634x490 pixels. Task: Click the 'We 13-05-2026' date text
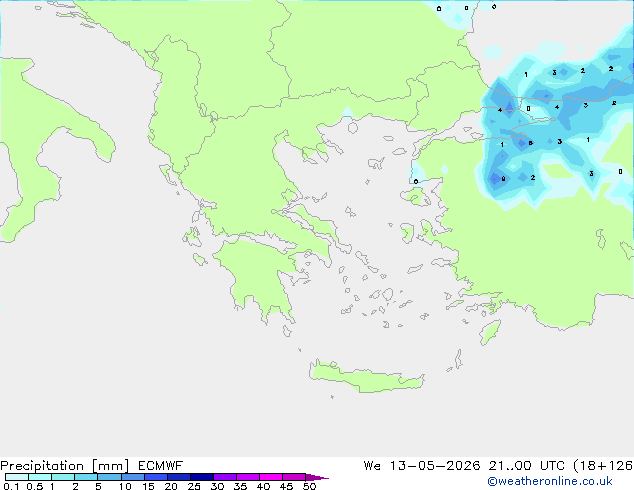(x=422, y=466)
